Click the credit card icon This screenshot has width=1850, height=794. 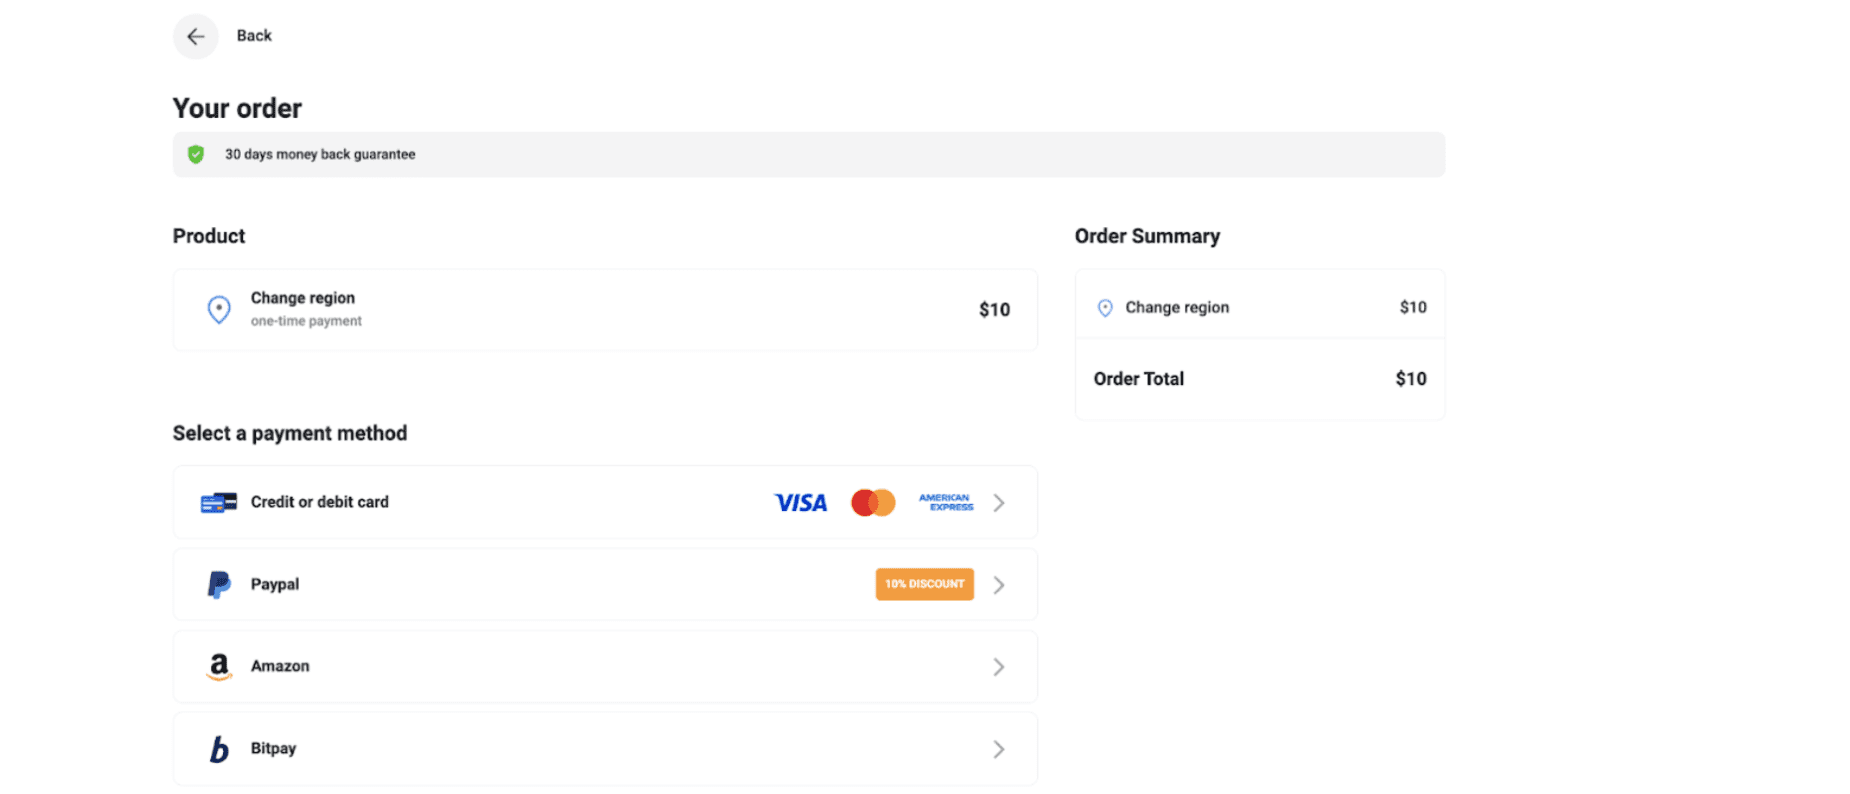tap(219, 502)
